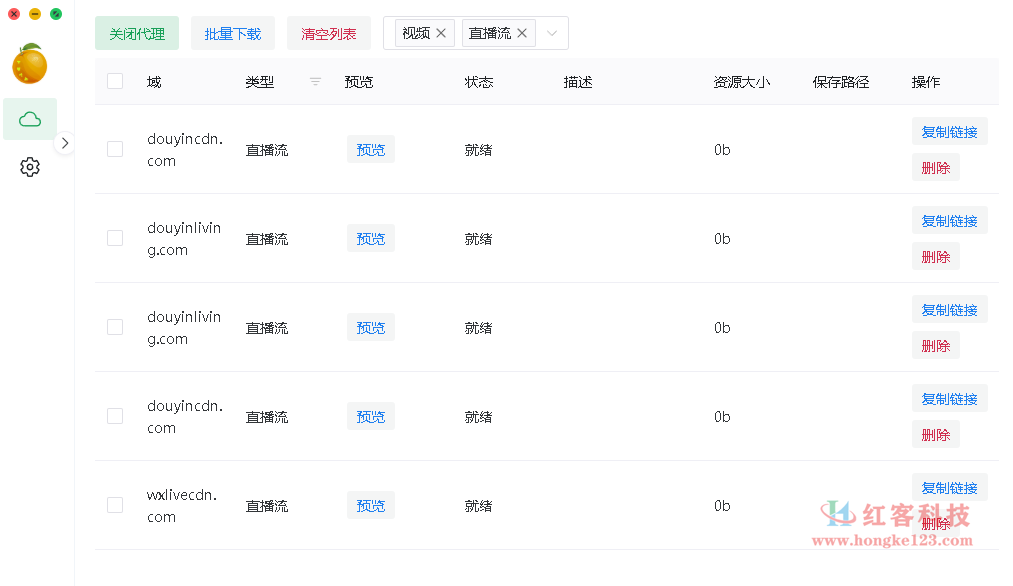Click 直播流 type in wxlivecdn.com row
The image size is (1013, 586).
267,506
